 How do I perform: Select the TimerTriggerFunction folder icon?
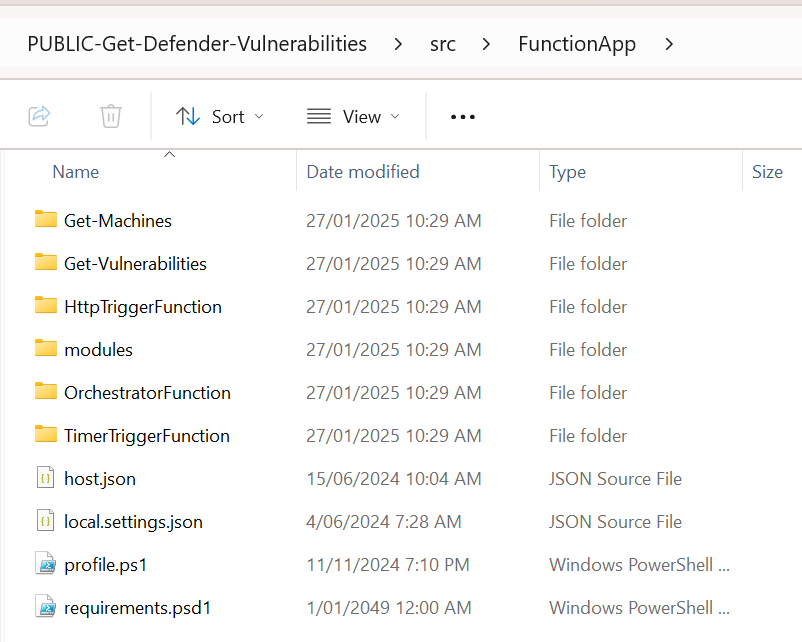46,434
